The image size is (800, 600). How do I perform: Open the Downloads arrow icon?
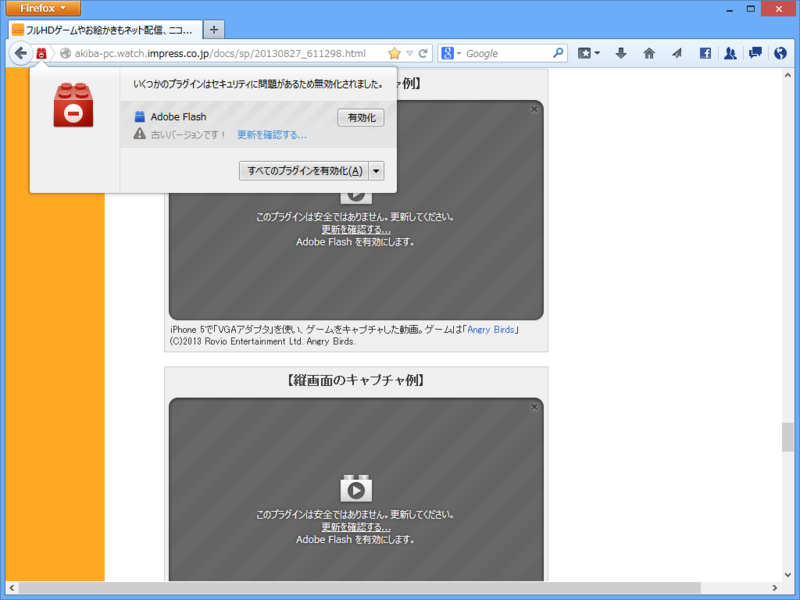point(621,53)
